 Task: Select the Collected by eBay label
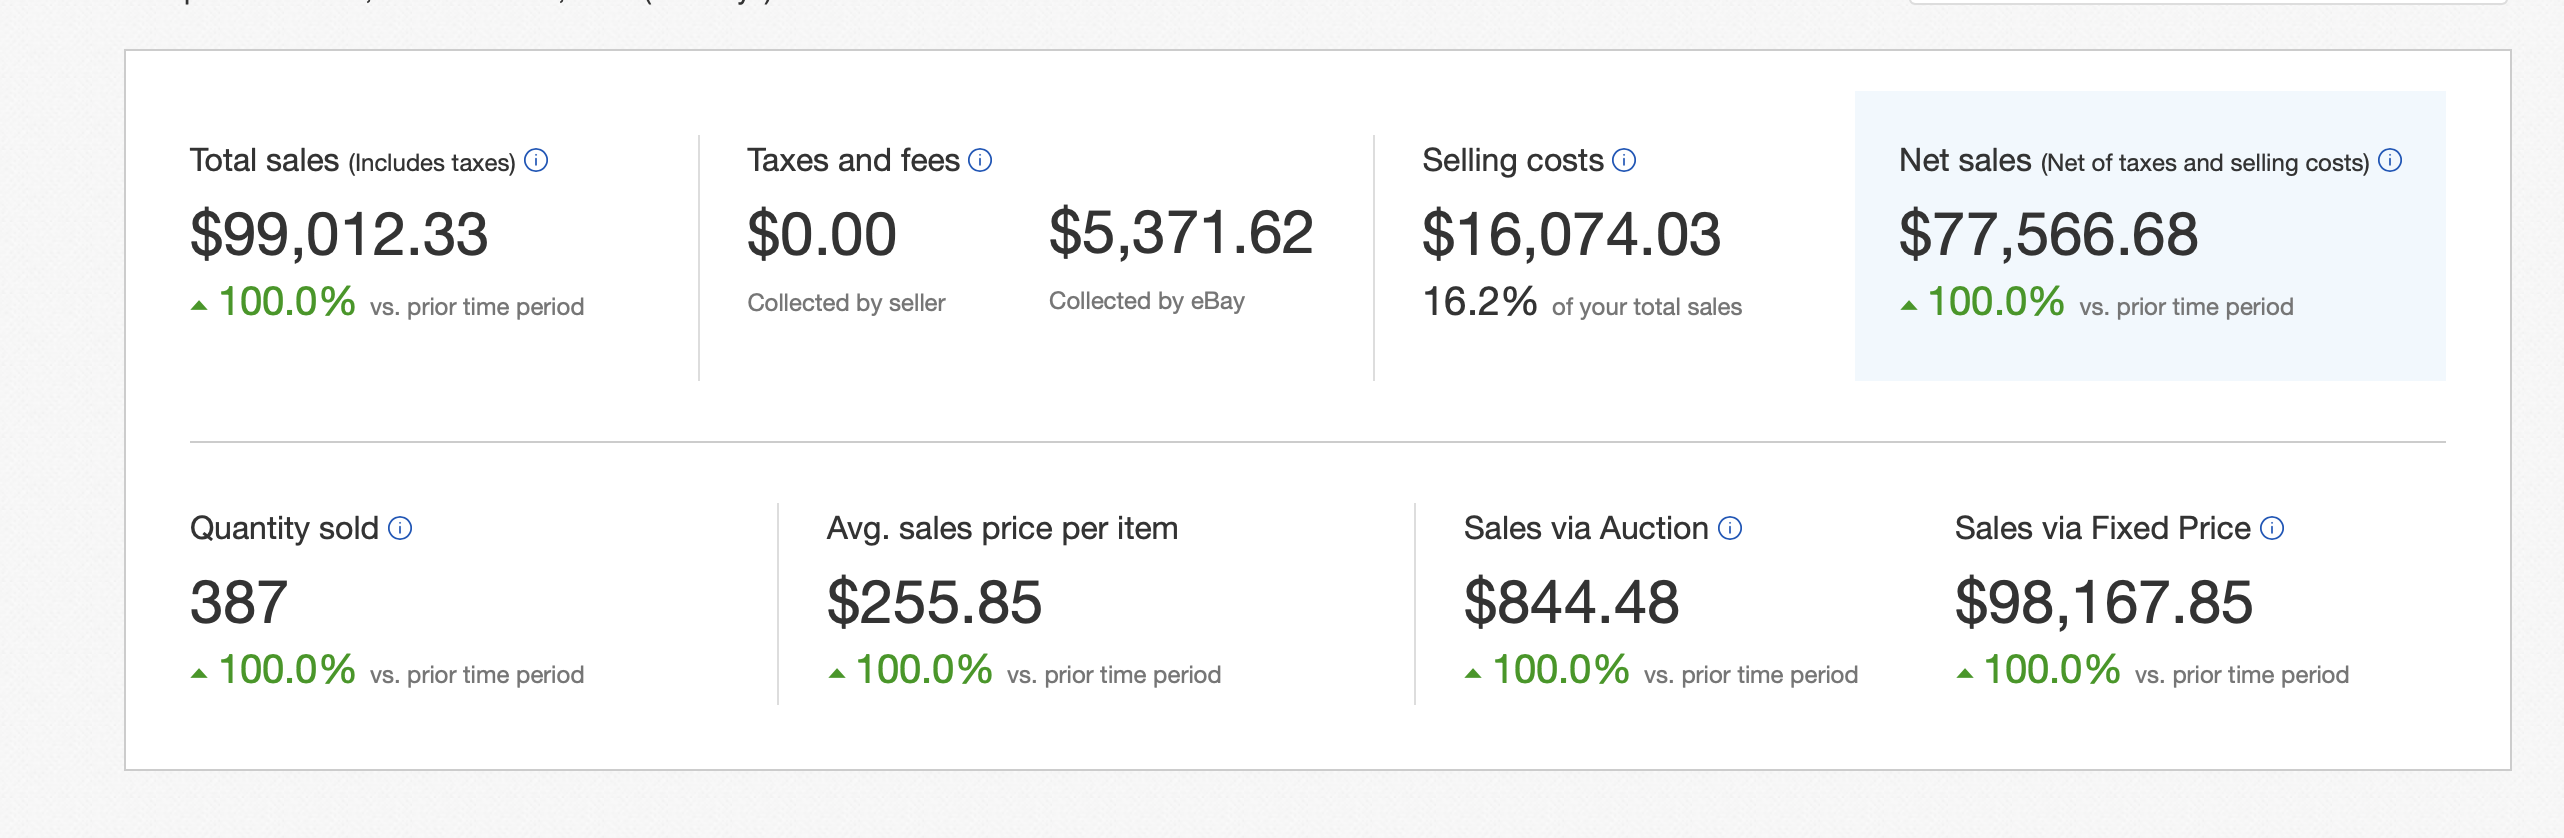1147,301
